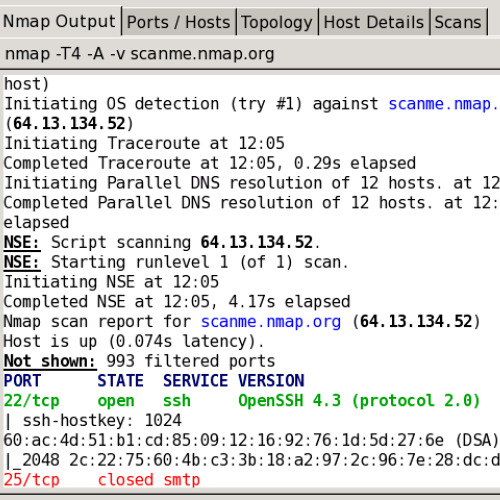Click the 'closed' state for smtp
Screen dimensions: 500x500
point(125,480)
